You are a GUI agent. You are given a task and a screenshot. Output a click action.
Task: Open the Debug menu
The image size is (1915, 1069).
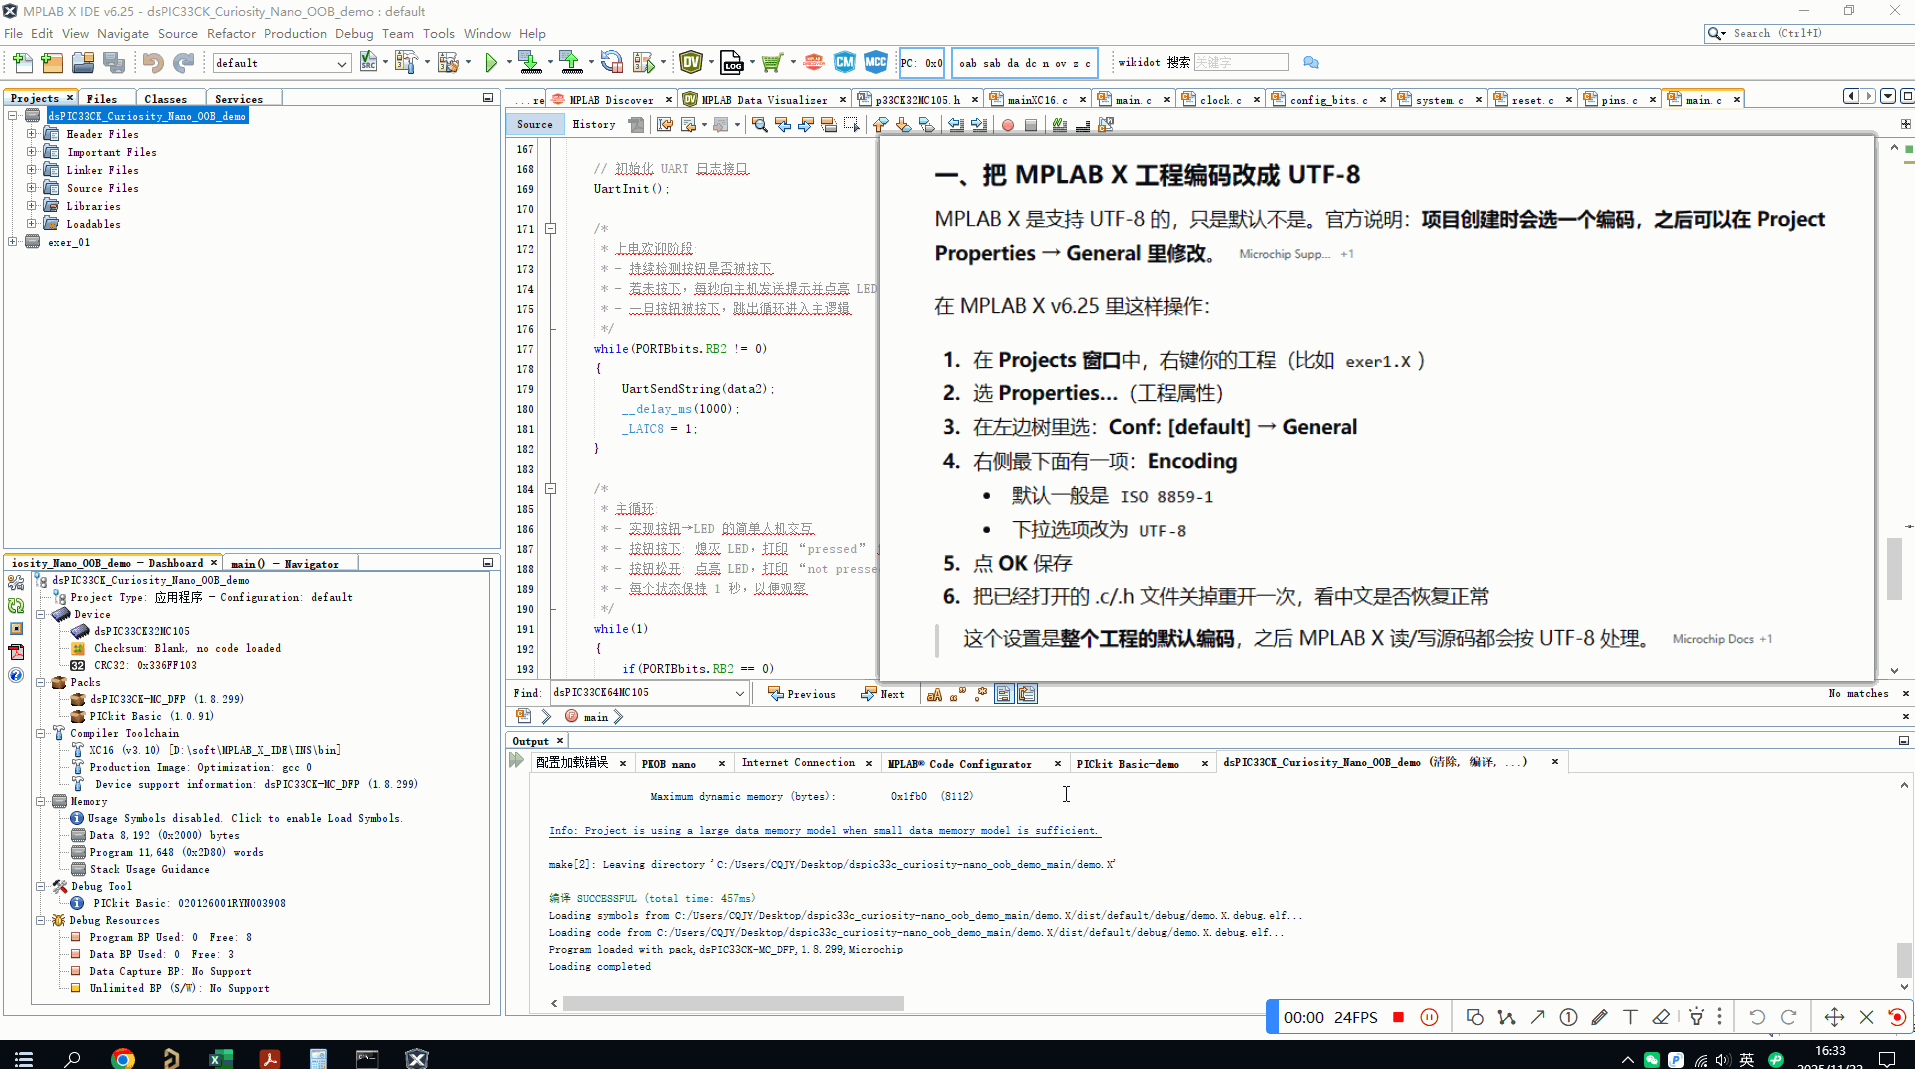pyautogui.click(x=354, y=33)
